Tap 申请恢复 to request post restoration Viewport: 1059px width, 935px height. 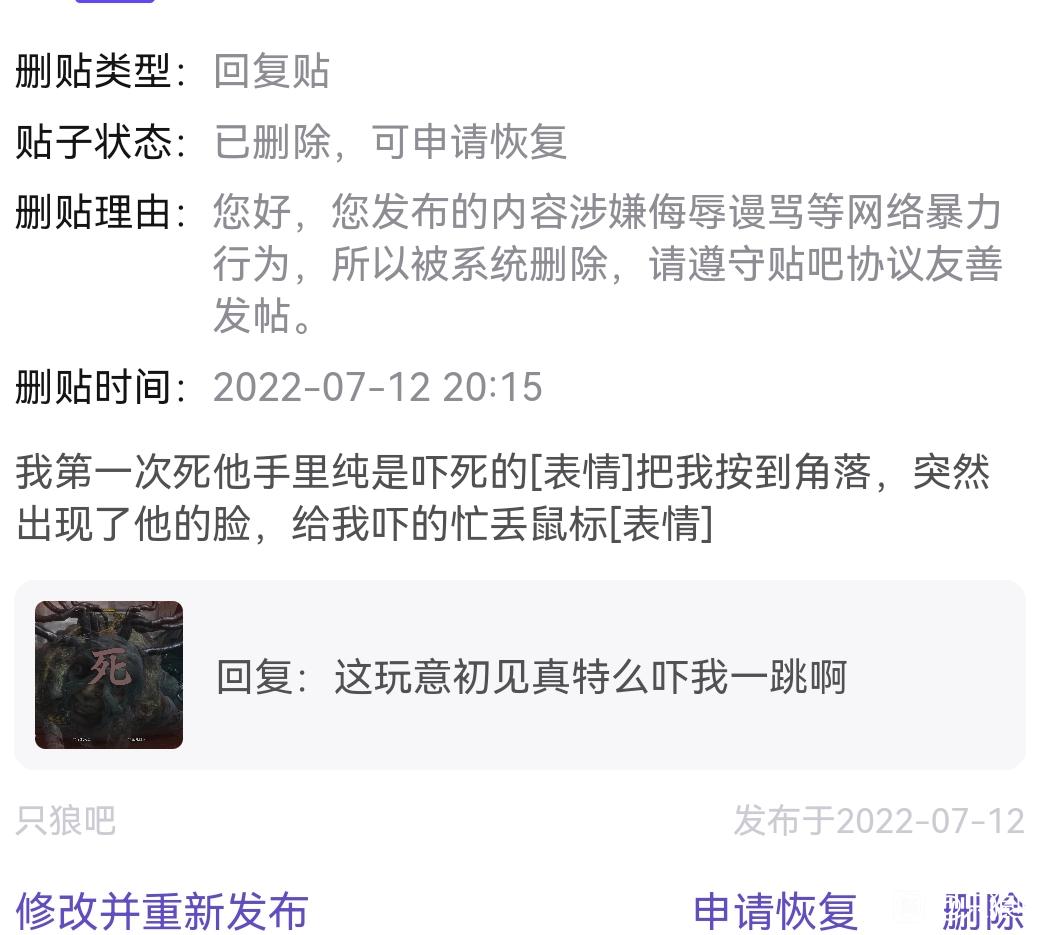[775, 911]
